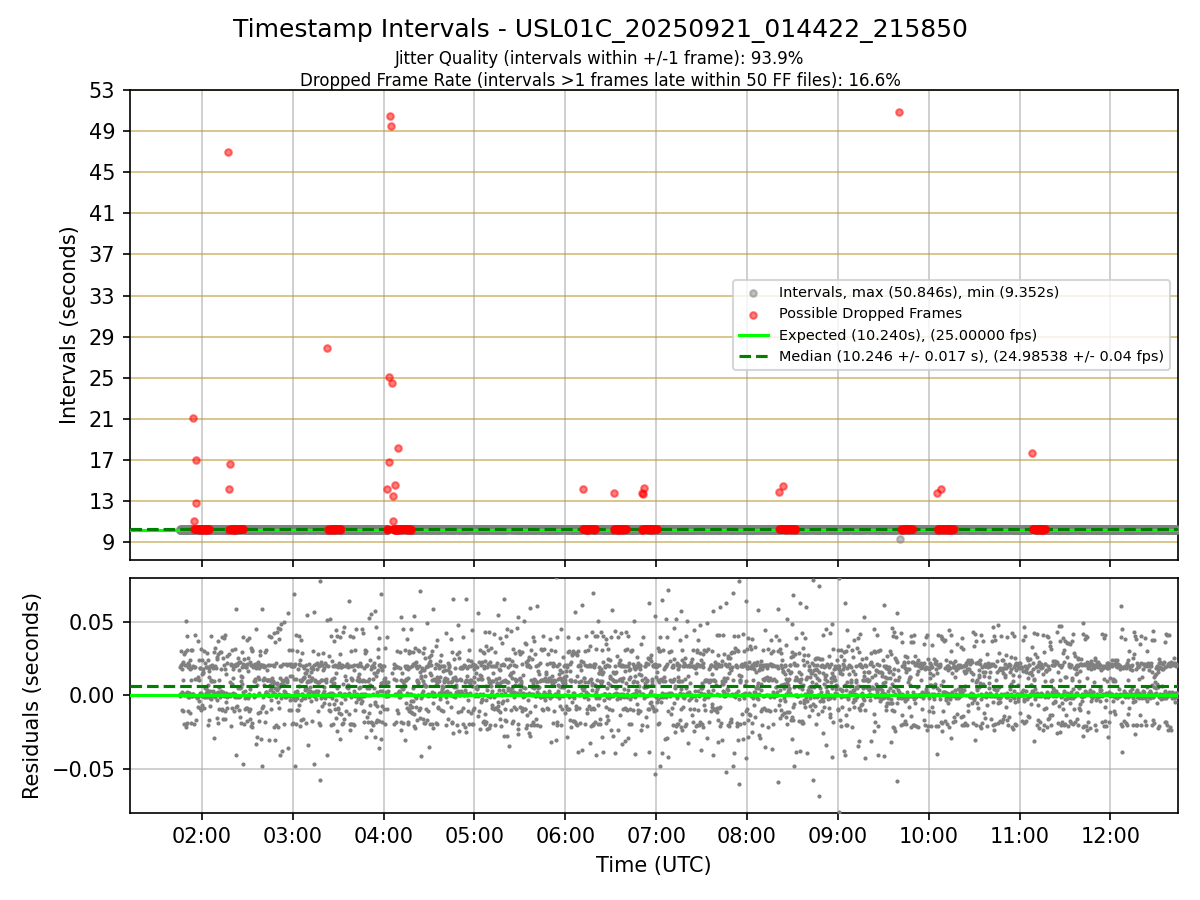This screenshot has height=900, width=1200.
Task: Click the "Time (UTC)" x-axis label
Action: [653, 865]
